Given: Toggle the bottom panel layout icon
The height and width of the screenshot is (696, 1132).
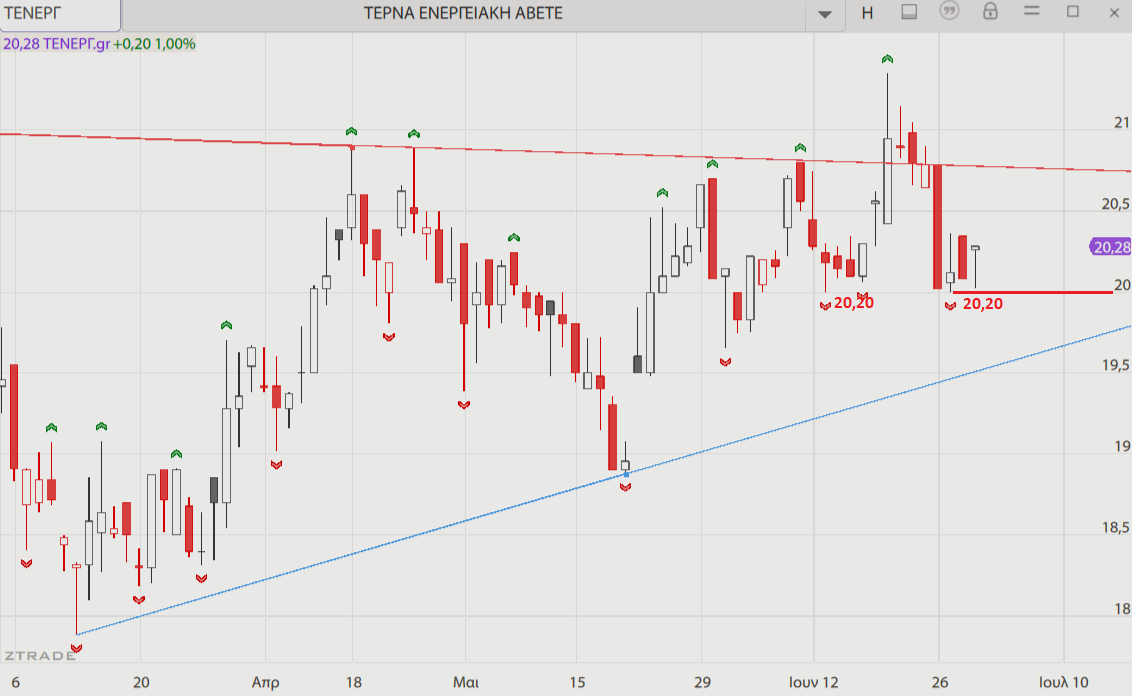Looking at the screenshot, I should tap(909, 12).
